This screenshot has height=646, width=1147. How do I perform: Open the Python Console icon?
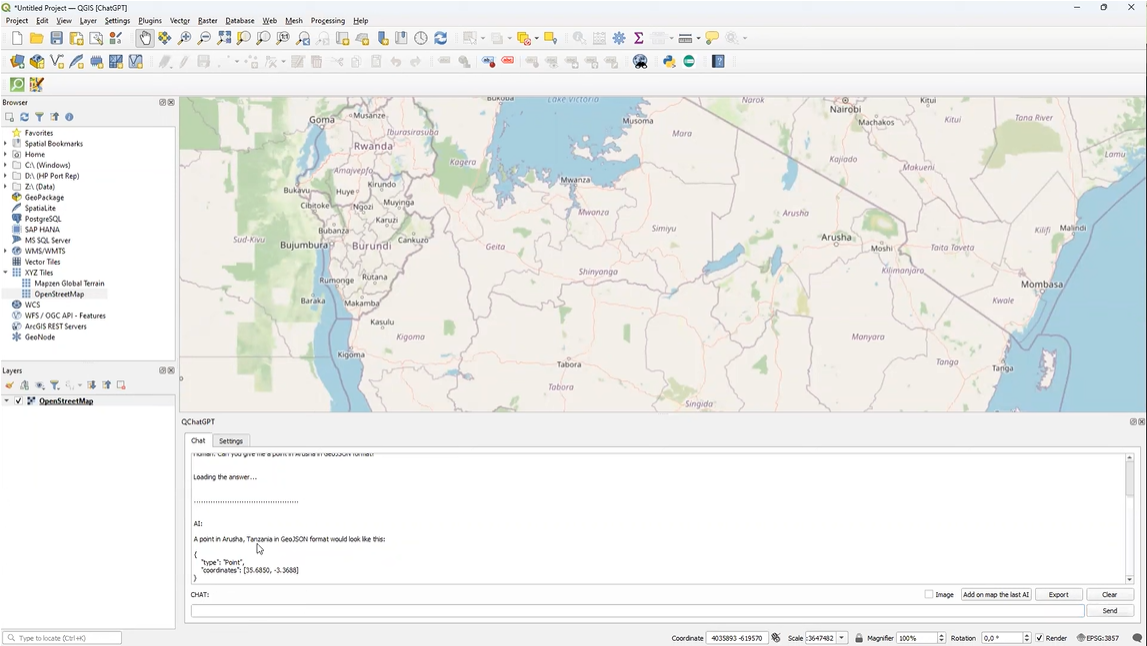tap(669, 62)
